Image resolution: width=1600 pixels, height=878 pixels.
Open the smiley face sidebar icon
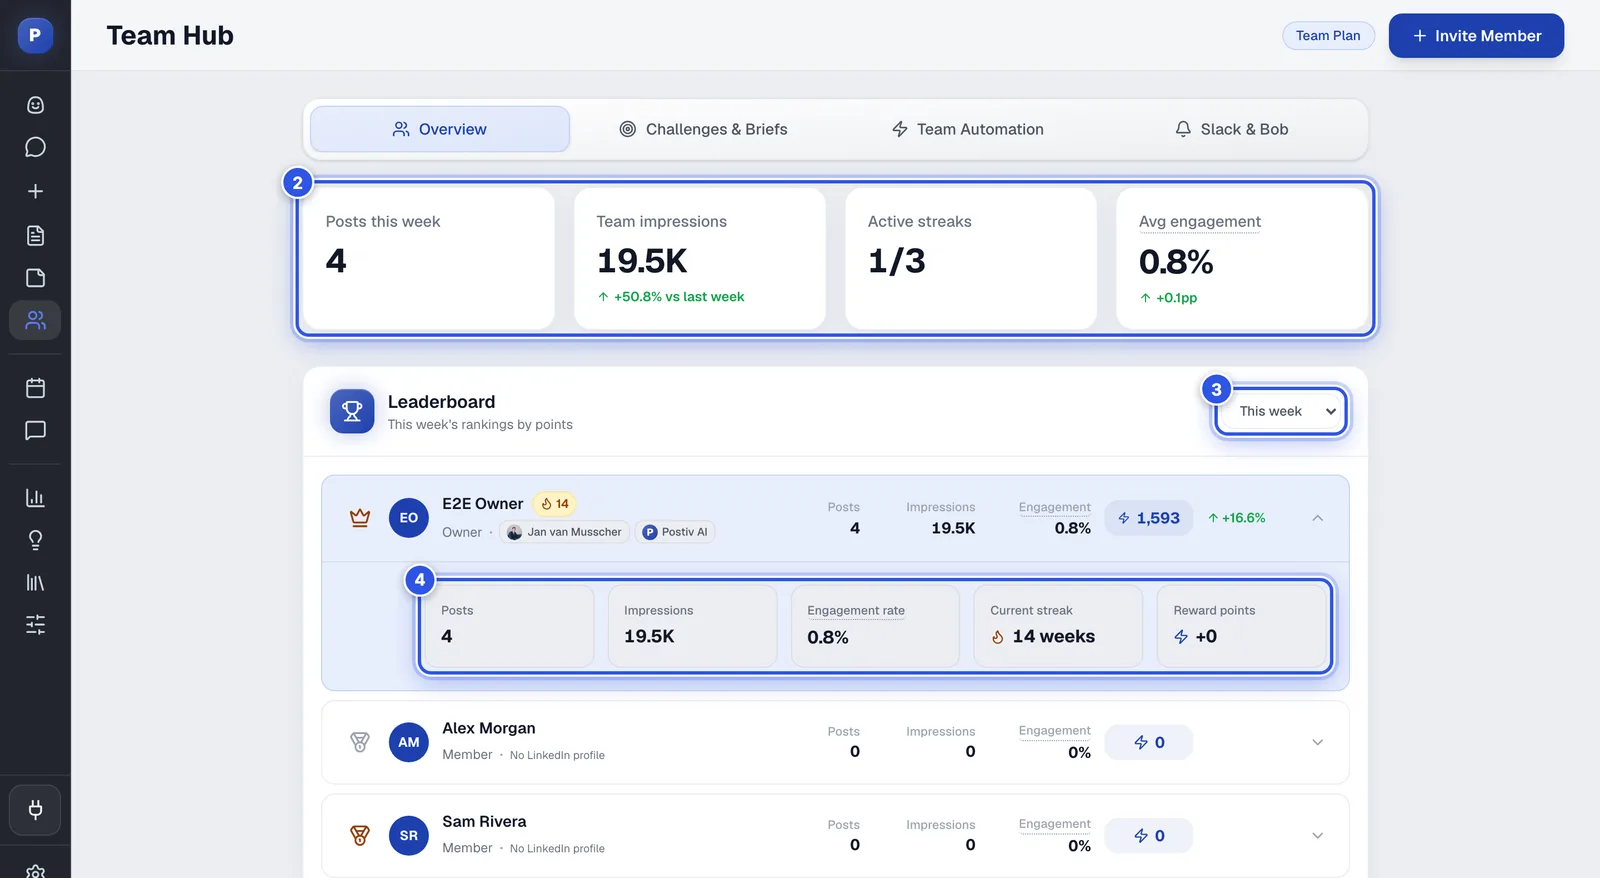35,105
